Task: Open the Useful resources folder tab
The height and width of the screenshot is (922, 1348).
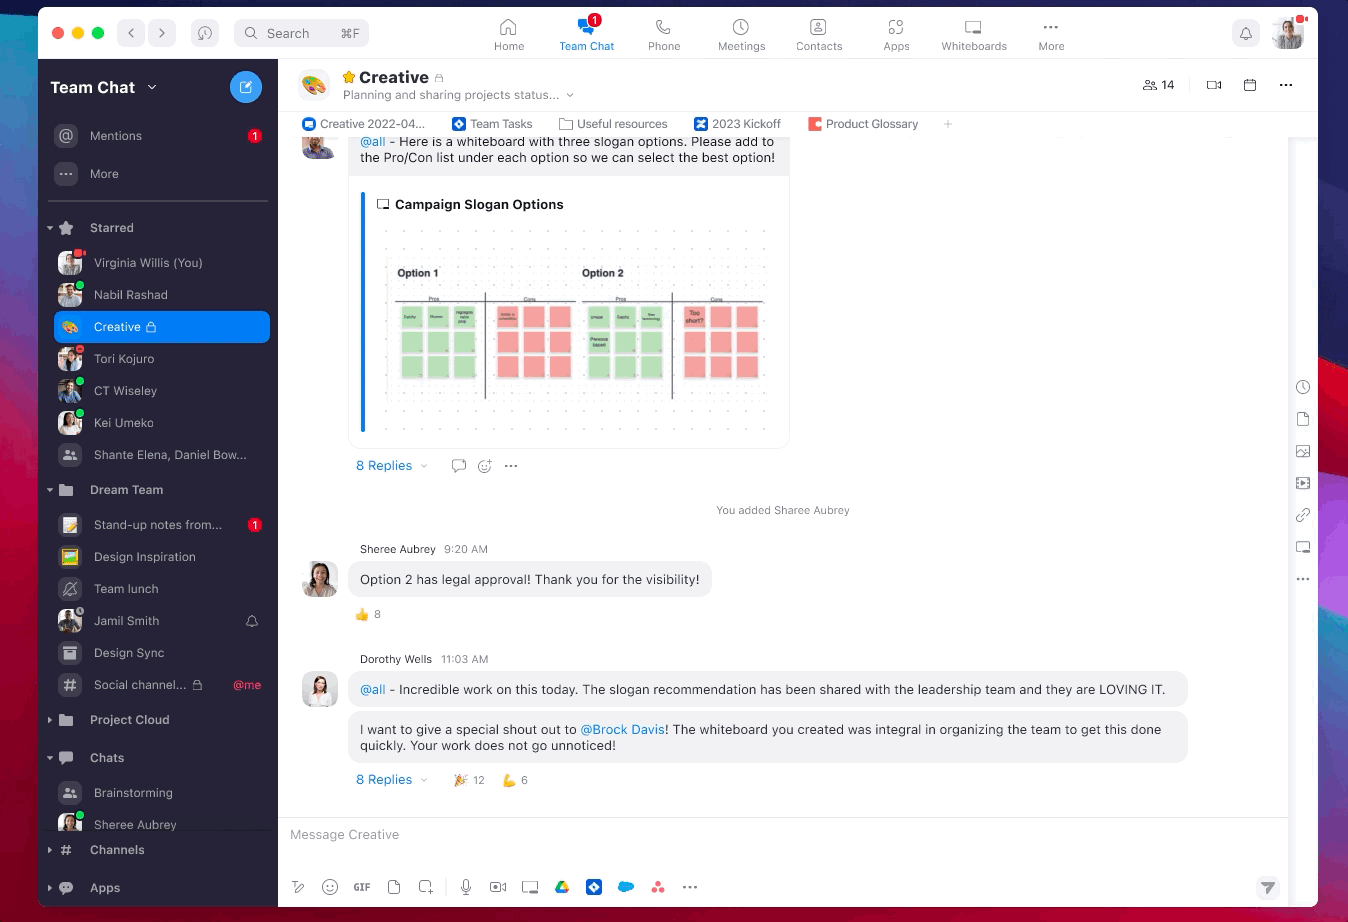Action: 613,124
